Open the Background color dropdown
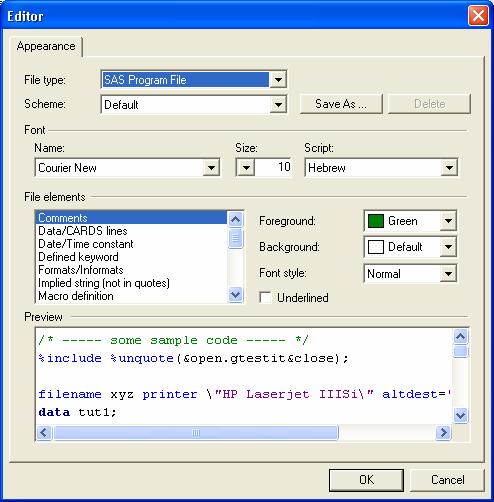Screen dimensions: 494x502 448,247
